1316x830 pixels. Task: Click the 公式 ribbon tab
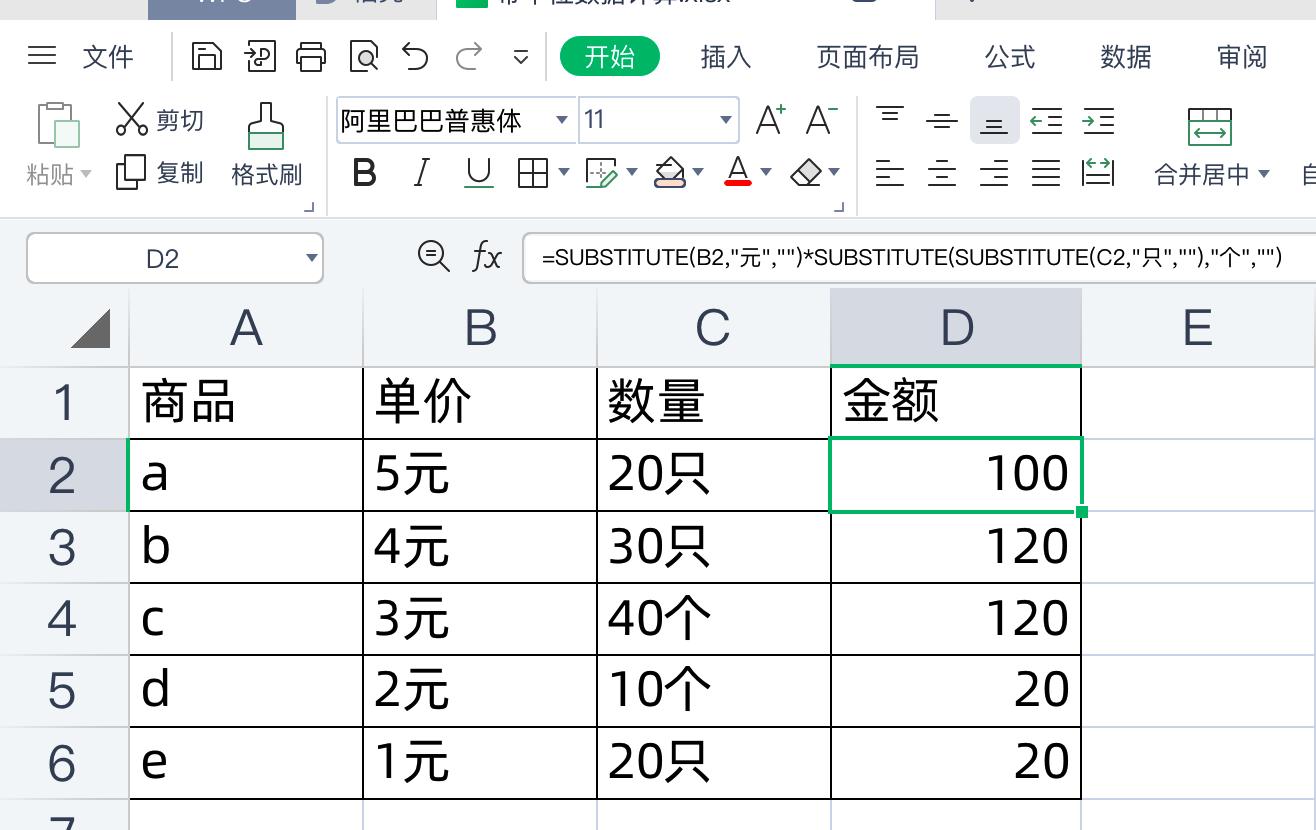point(1009,57)
